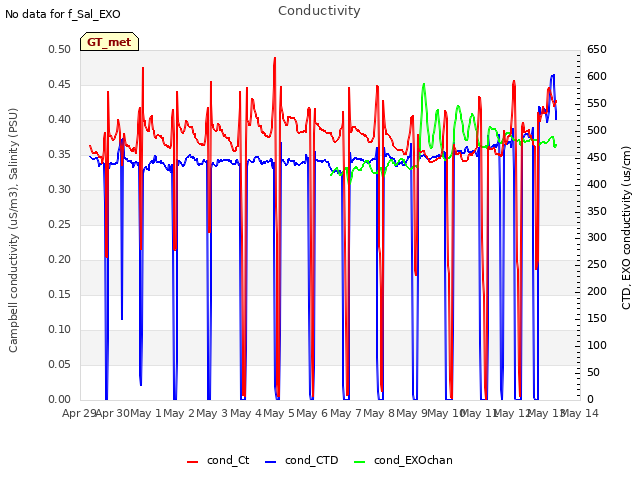Click the green cond_EXOchan legend swatch
The height and width of the screenshot is (480, 640).
359,462
